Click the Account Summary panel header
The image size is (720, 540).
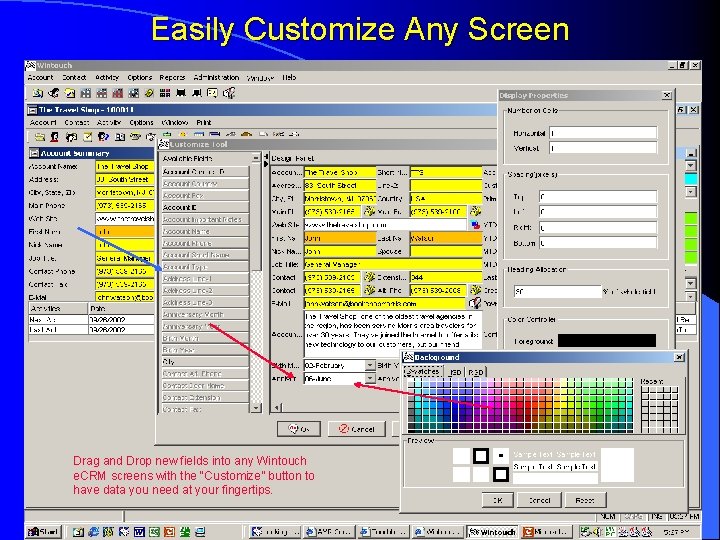pyautogui.click(x=91, y=153)
